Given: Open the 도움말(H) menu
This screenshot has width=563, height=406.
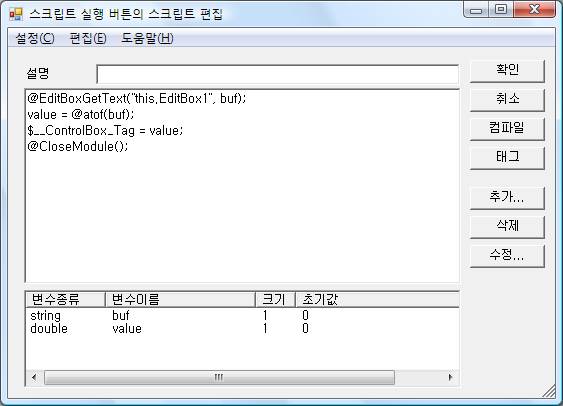Looking at the screenshot, I should click(x=147, y=38).
